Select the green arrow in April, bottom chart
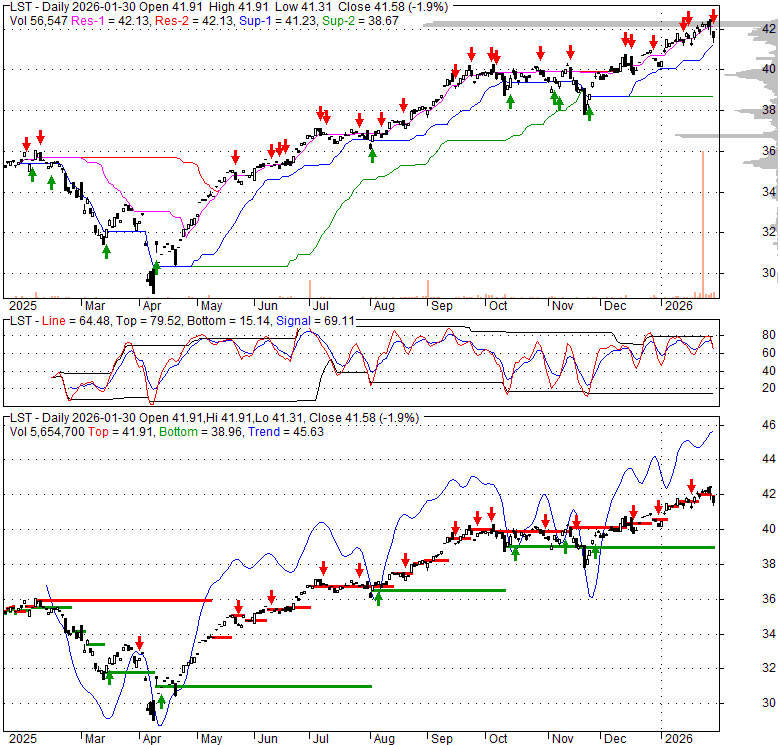 (176, 686)
